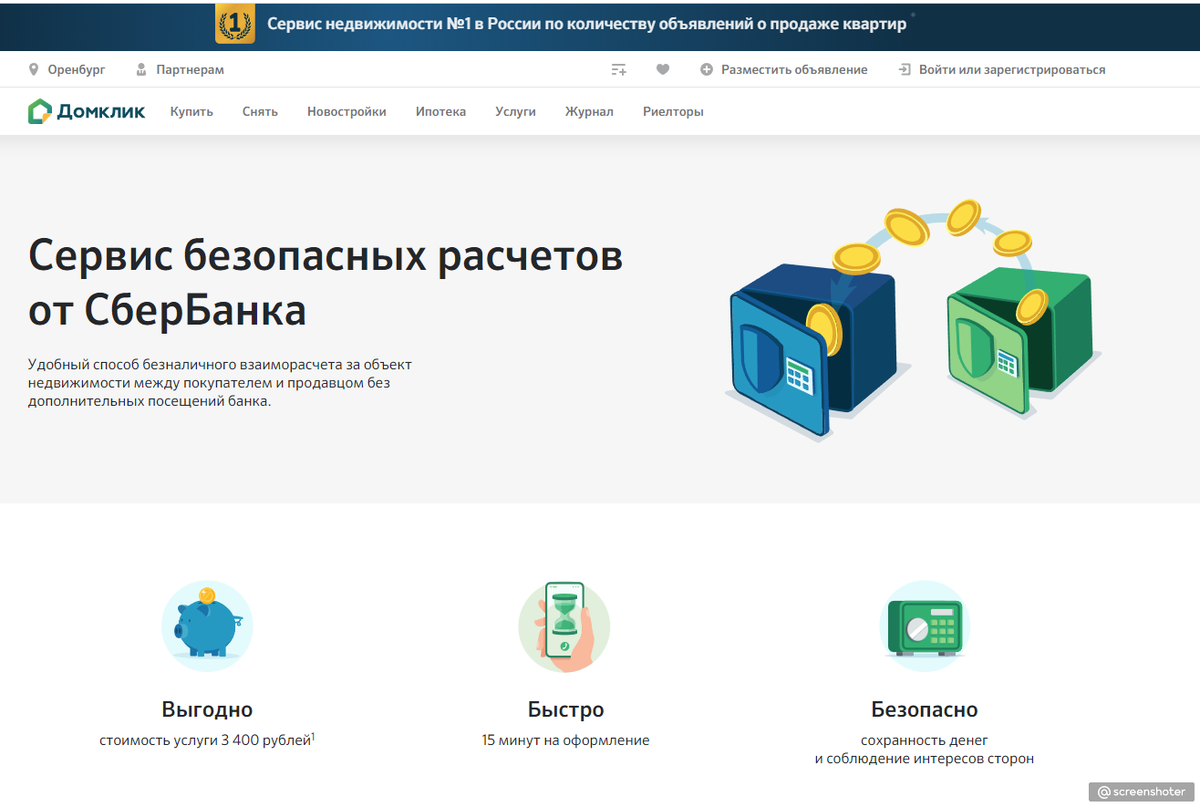
Task: Open the Риелторы section
Action: [x=673, y=112]
